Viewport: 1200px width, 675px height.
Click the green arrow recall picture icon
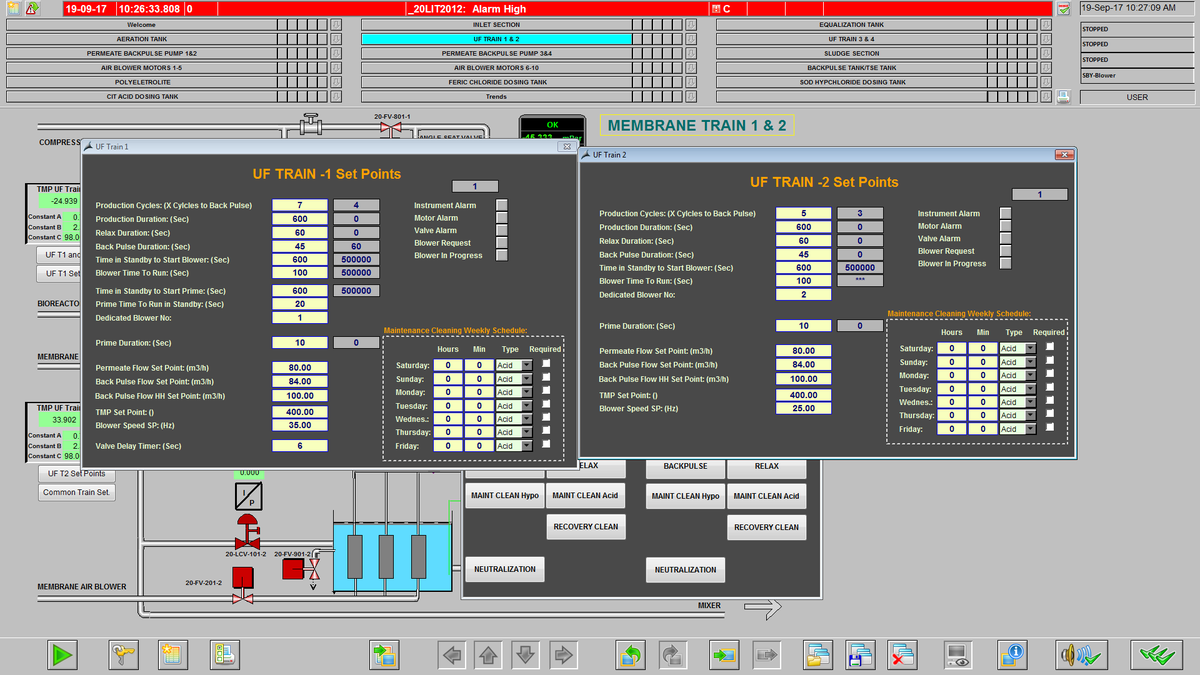click(724, 655)
